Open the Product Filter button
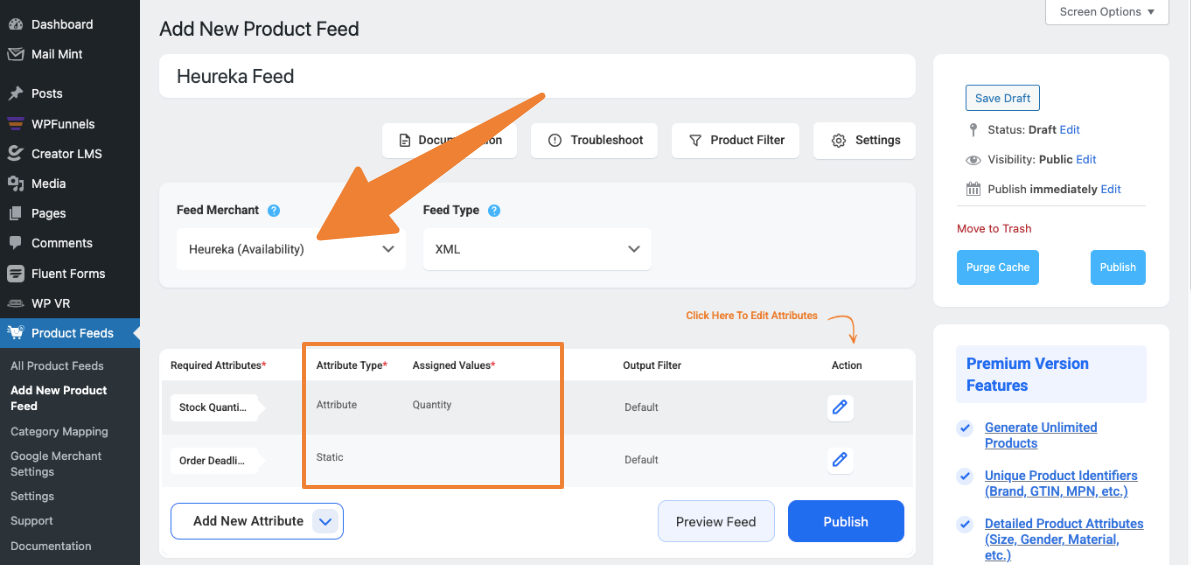Viewport: 1191px width, 565px height. [735, 140]
